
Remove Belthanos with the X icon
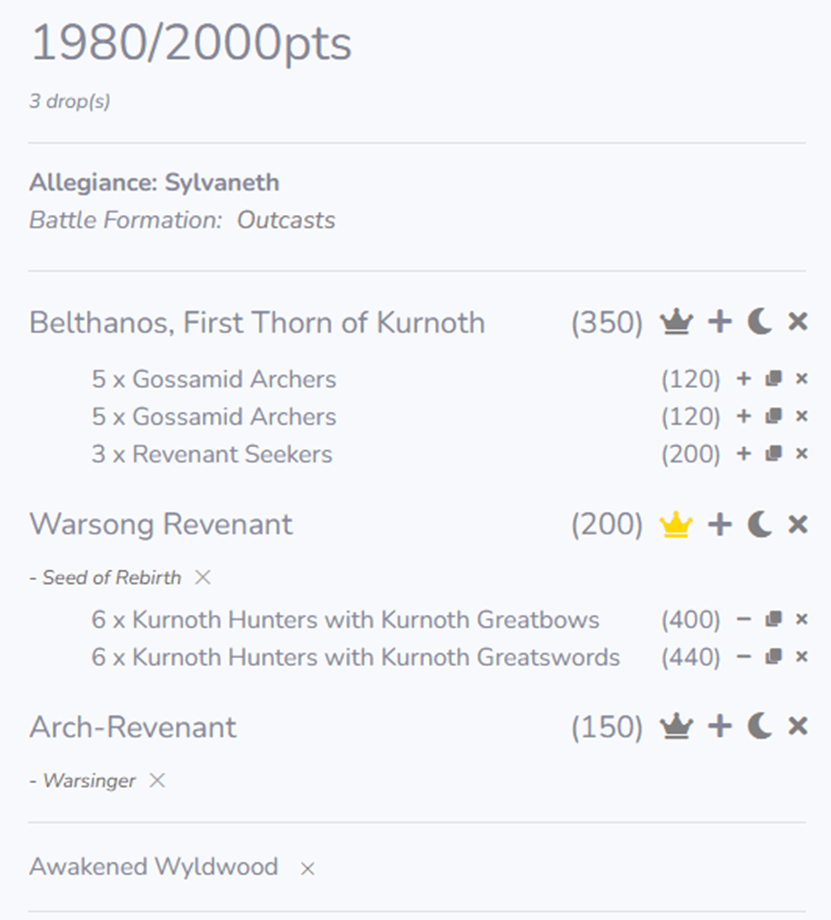coord(797,322)
